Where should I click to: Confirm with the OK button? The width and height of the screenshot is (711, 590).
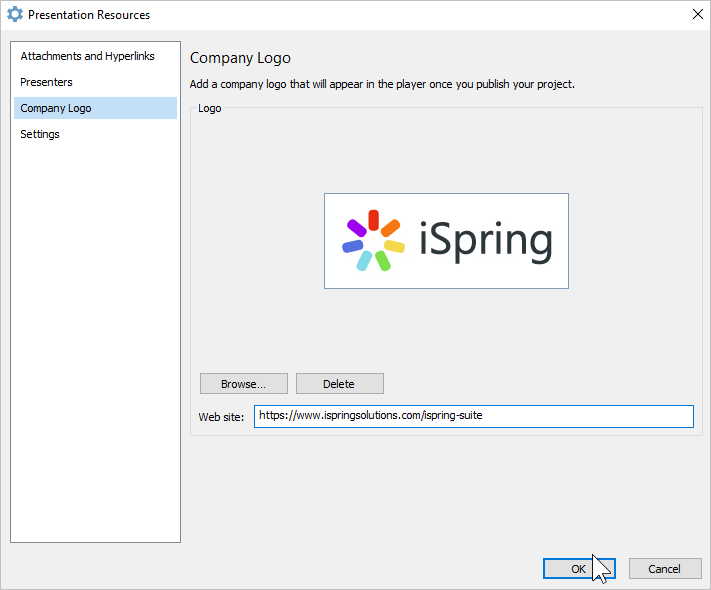579,569
